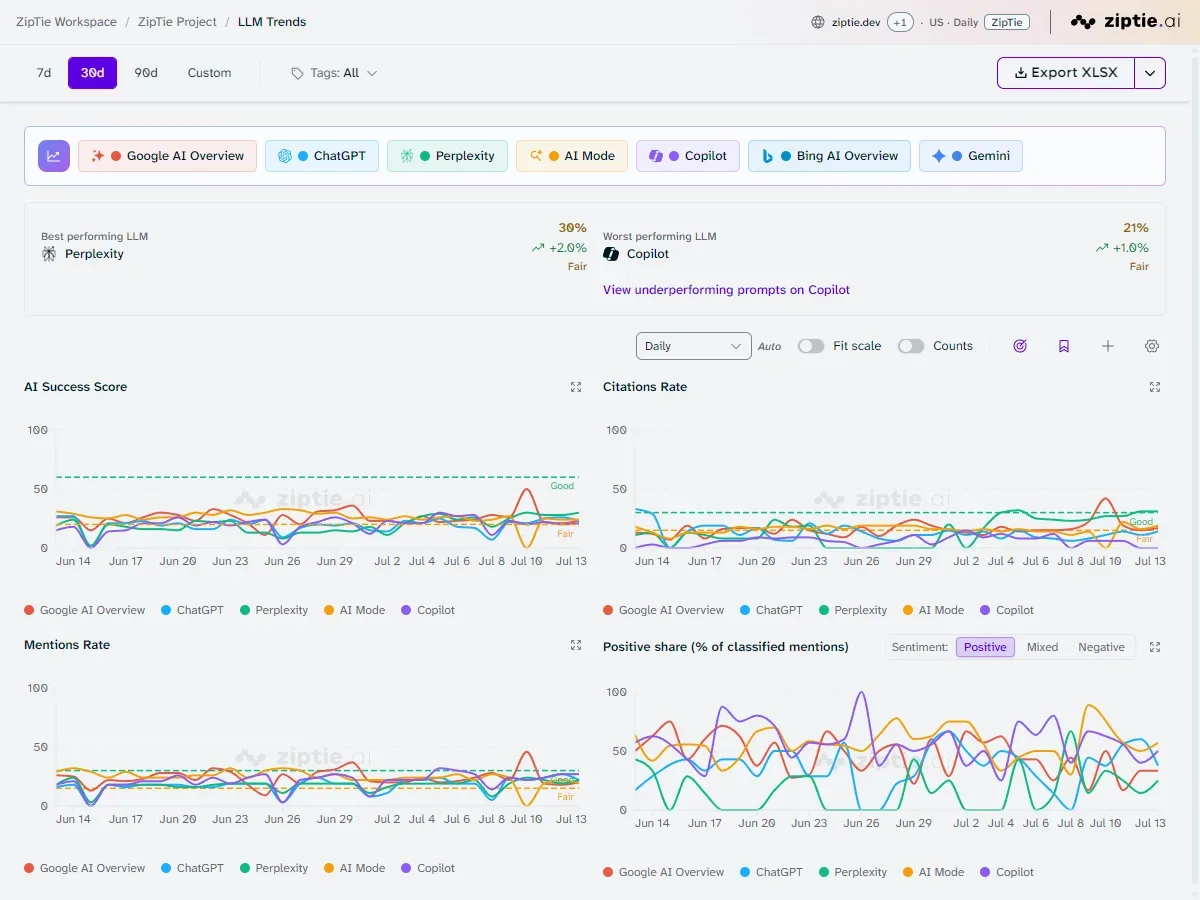Select the 90d time range
Image resolution: width=1200 pixels, height=900 pixels.
[x=146, y=73]
